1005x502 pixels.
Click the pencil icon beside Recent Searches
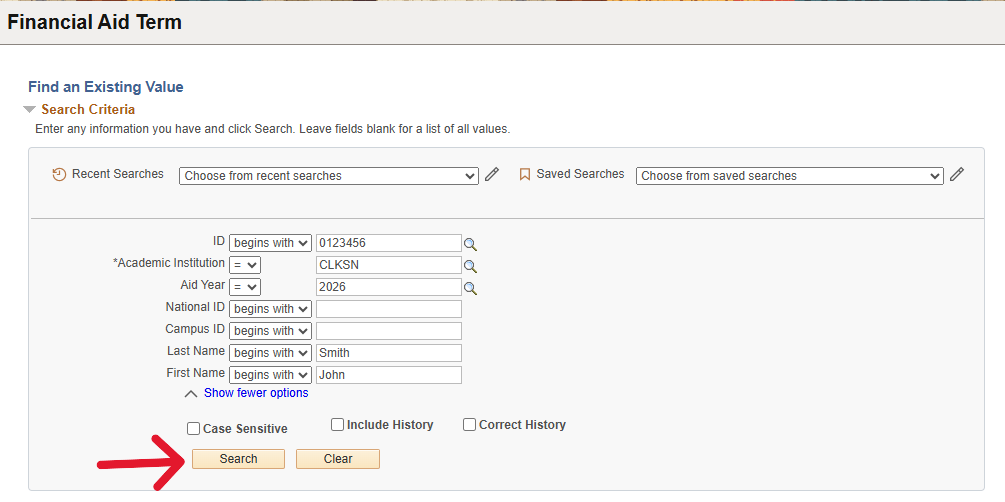(x=492, y=175)
